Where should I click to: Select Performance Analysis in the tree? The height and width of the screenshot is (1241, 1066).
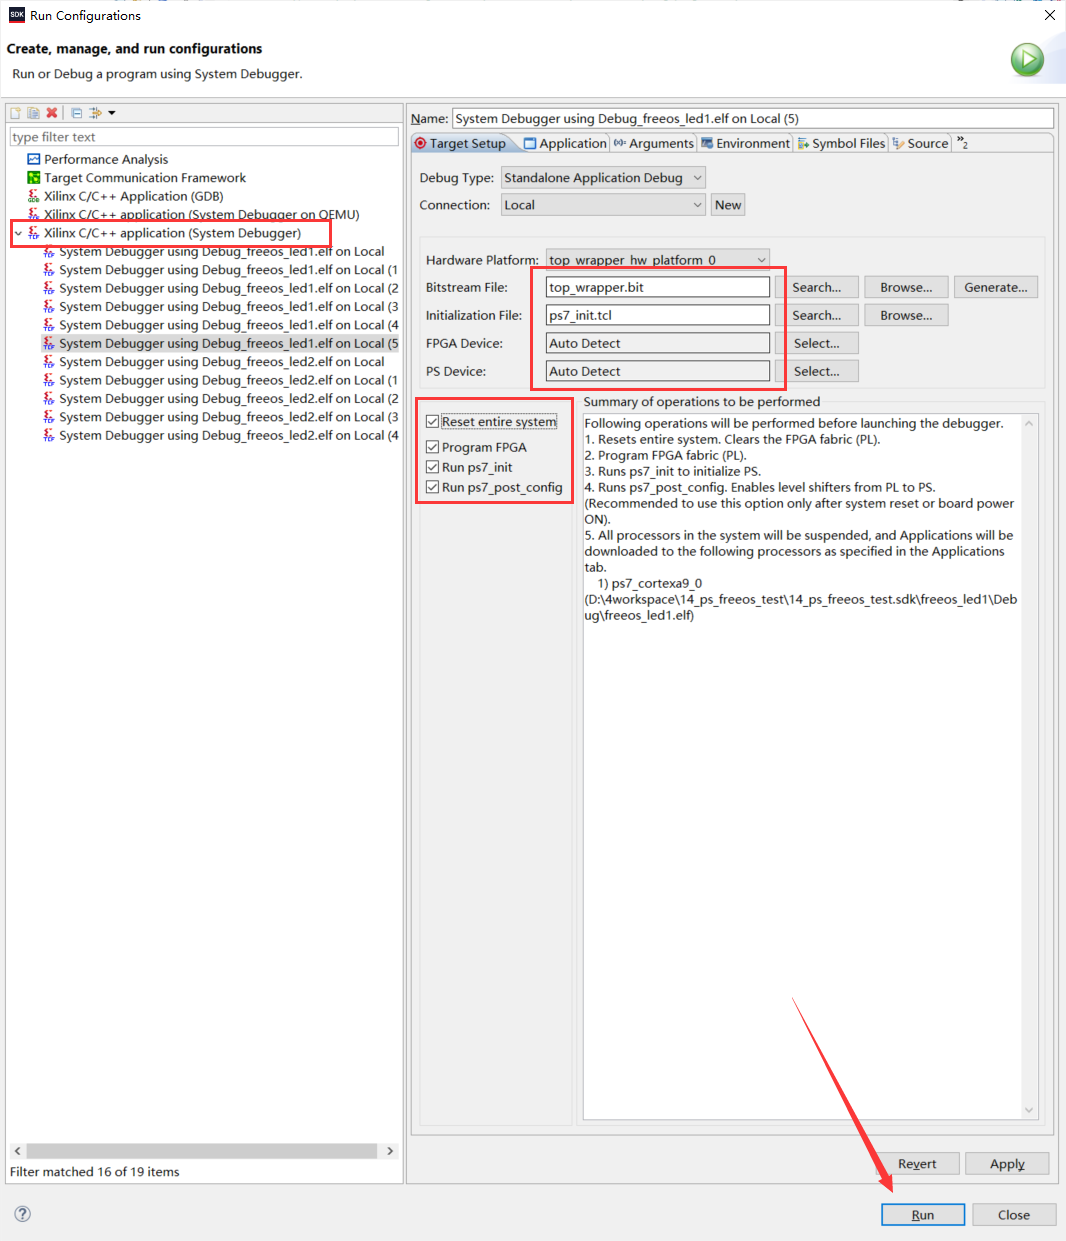[106, 159]
